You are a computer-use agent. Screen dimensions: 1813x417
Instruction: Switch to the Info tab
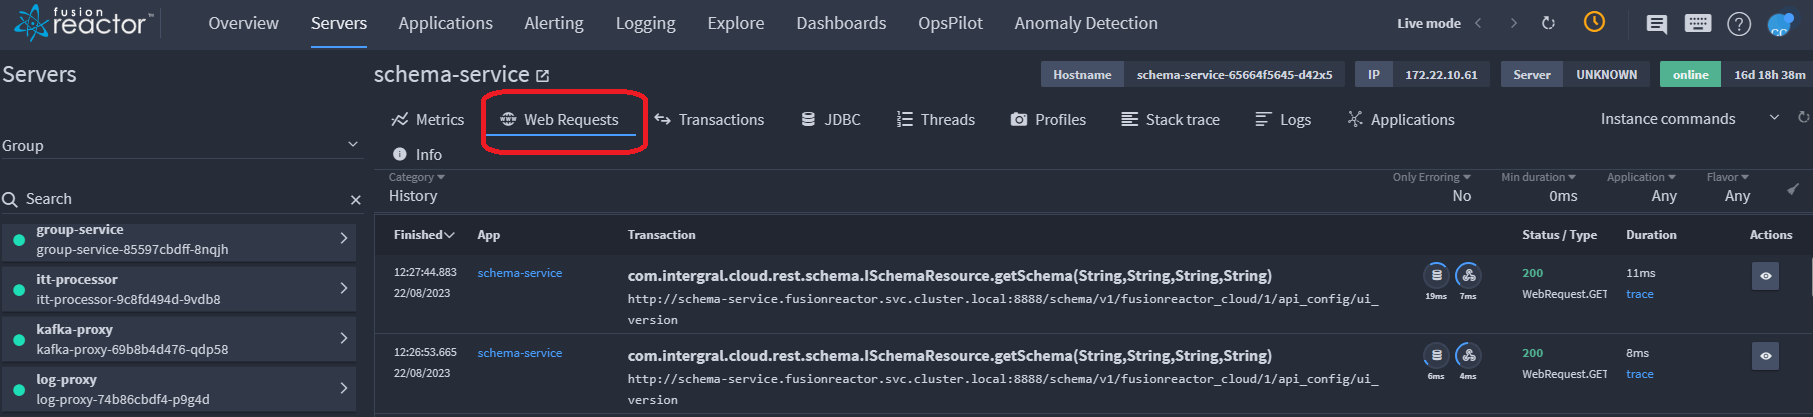click(417, 154)
